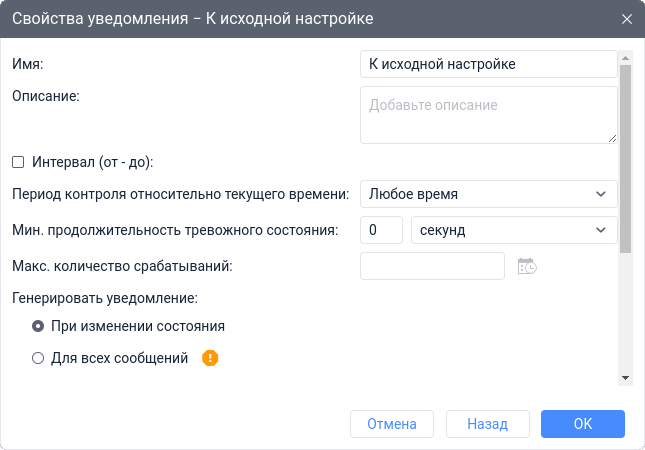Open the "Любое время" control period dropdown

click(488, 193)
